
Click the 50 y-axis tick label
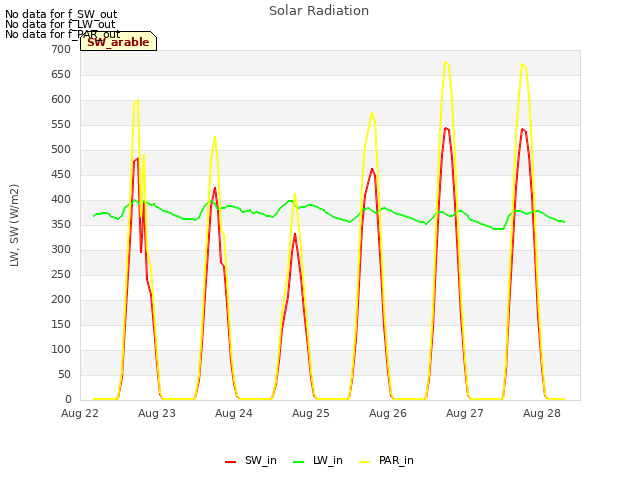[x=64, y=375]
